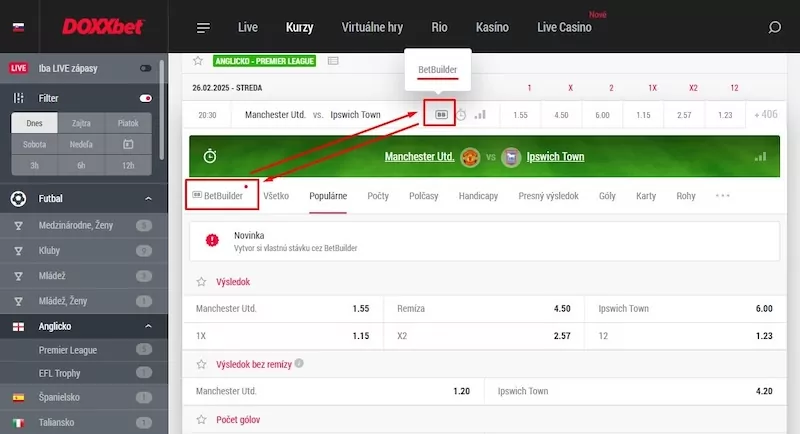Expand +406 more markets

click(766, 115)
